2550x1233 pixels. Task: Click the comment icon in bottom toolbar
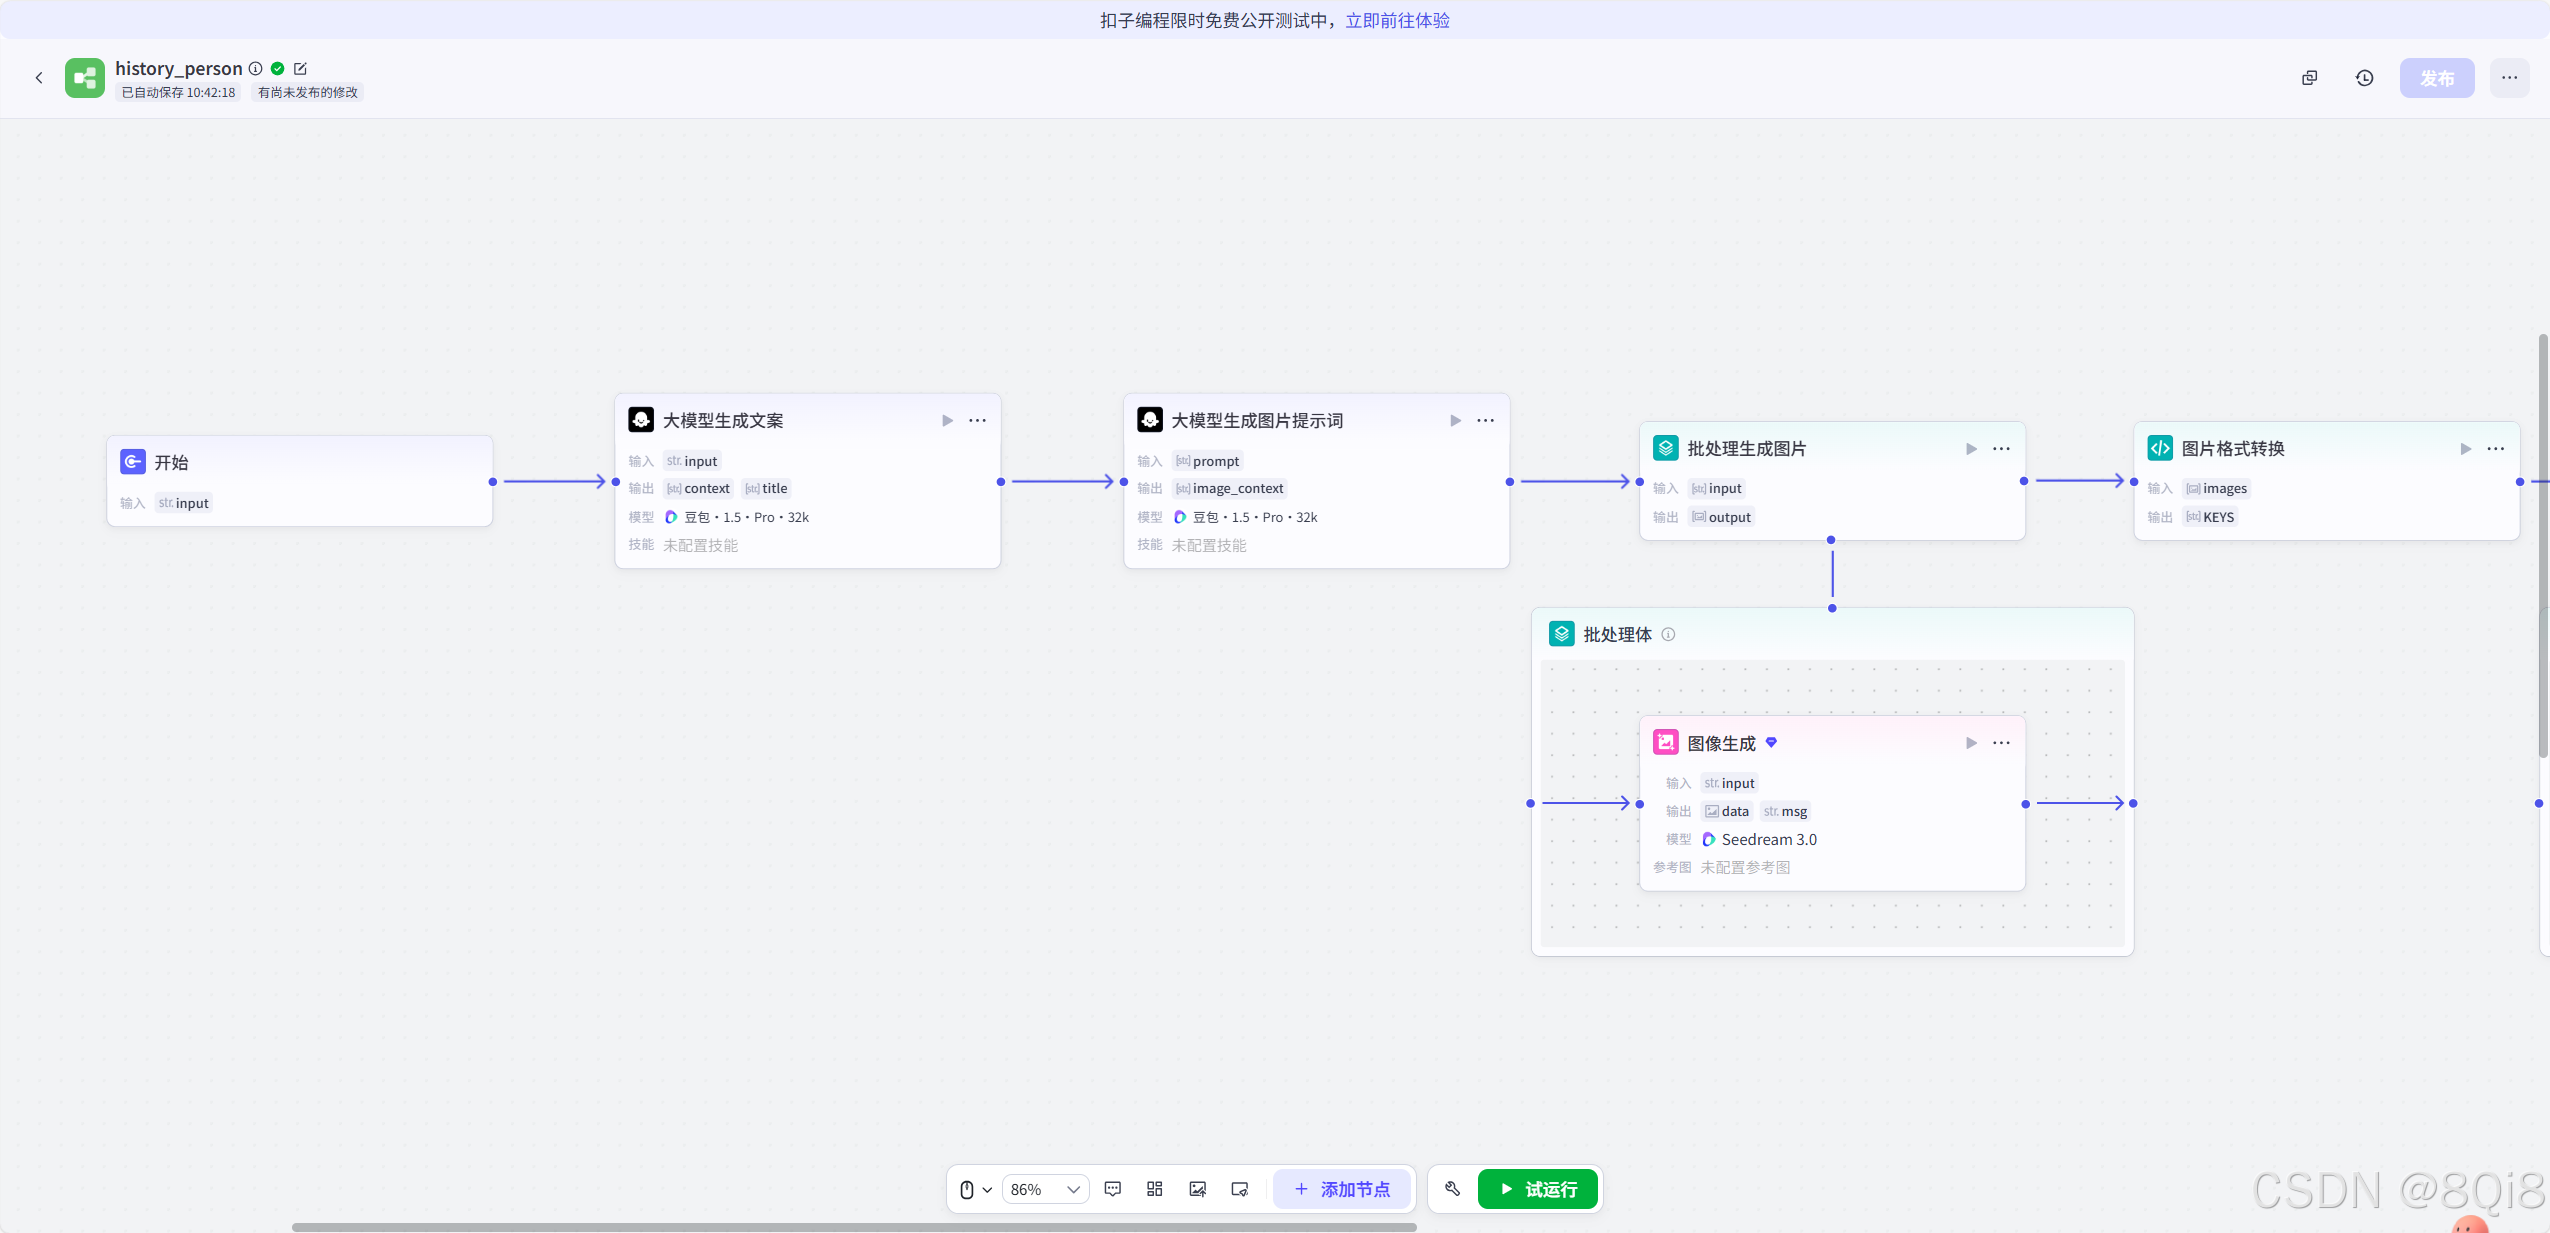click(x=1112, y=1189)
